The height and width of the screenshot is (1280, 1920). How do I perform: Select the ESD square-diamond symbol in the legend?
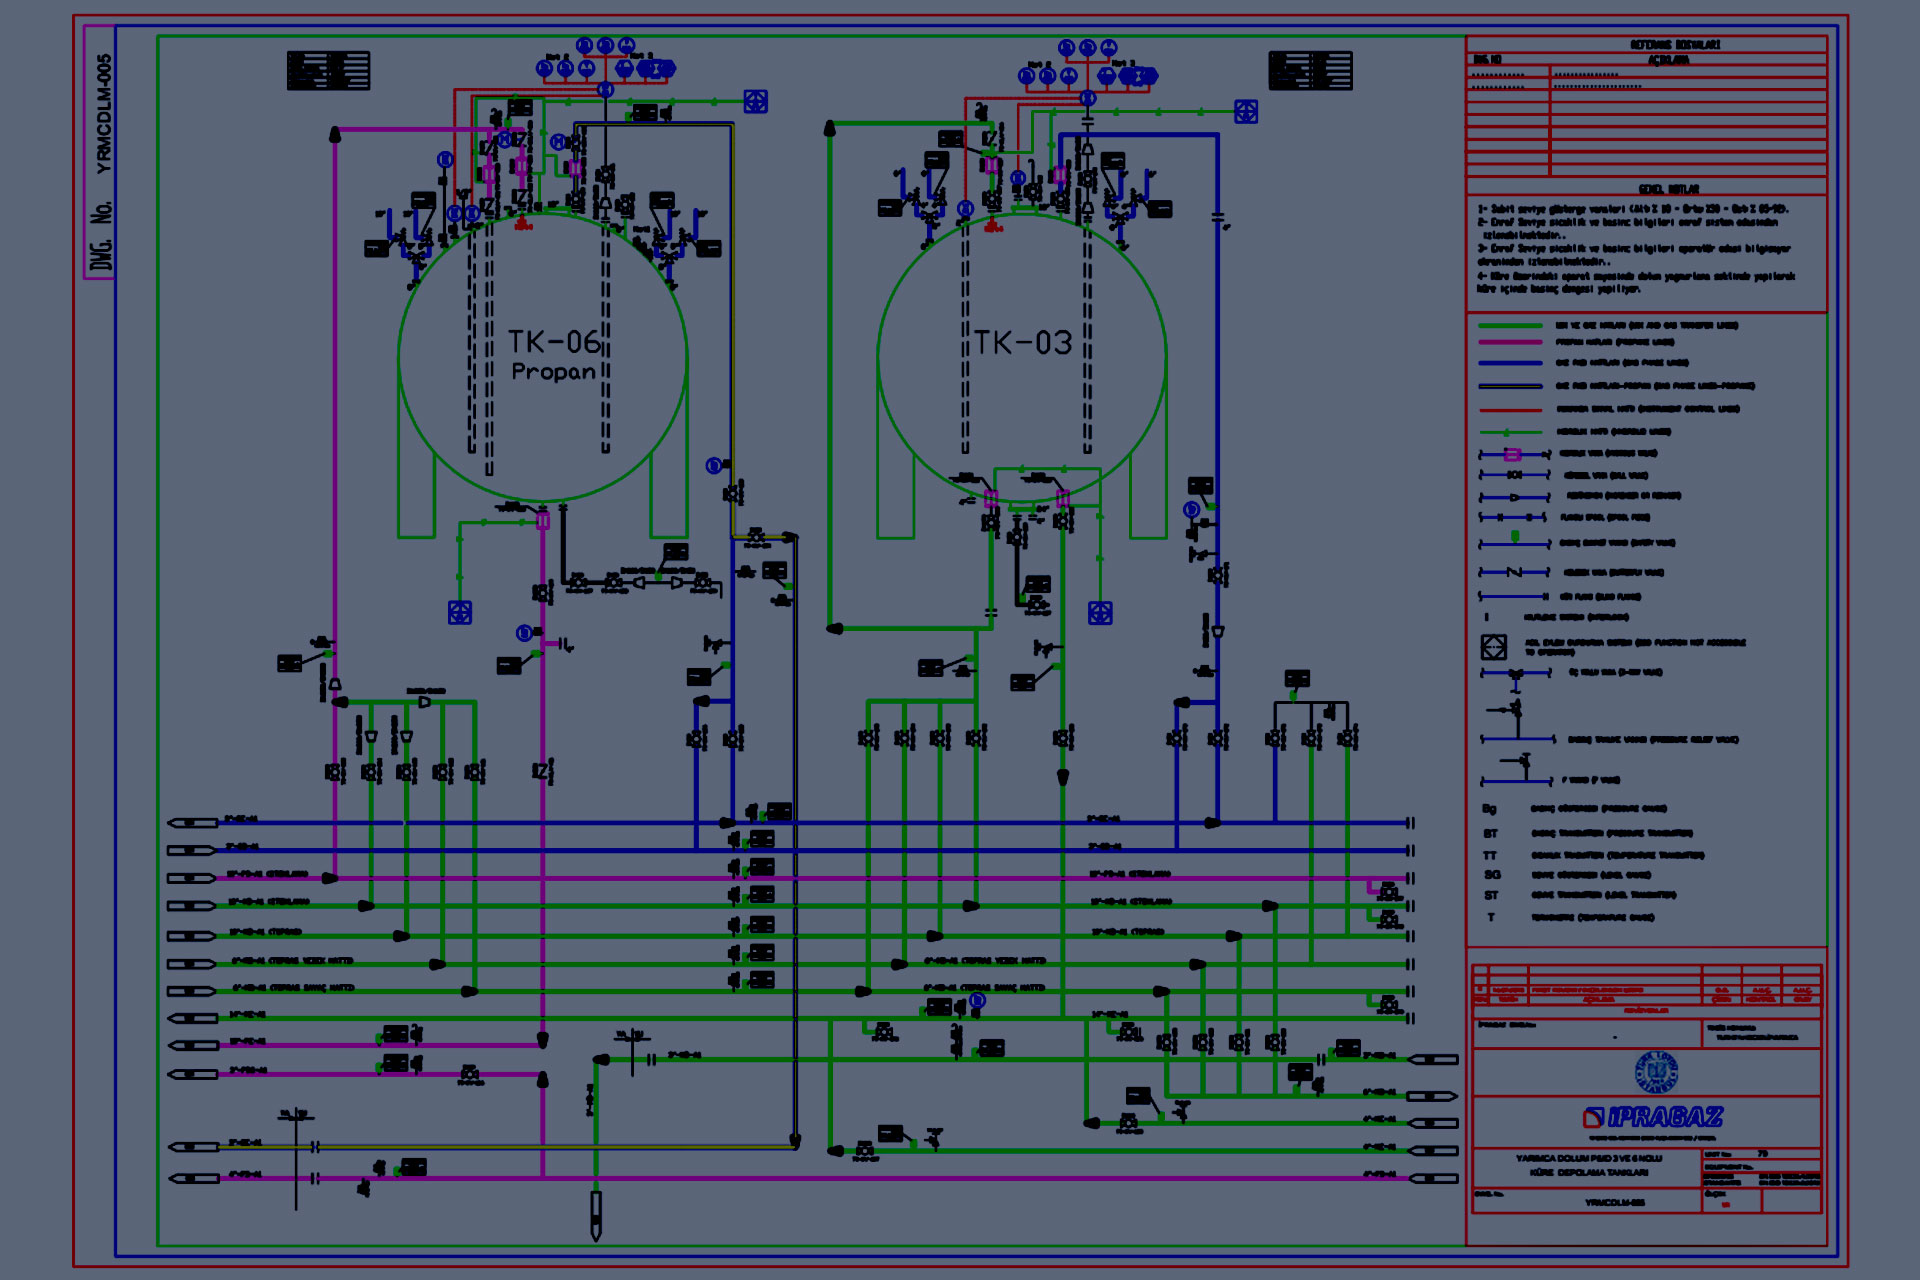click(1493, 647)
